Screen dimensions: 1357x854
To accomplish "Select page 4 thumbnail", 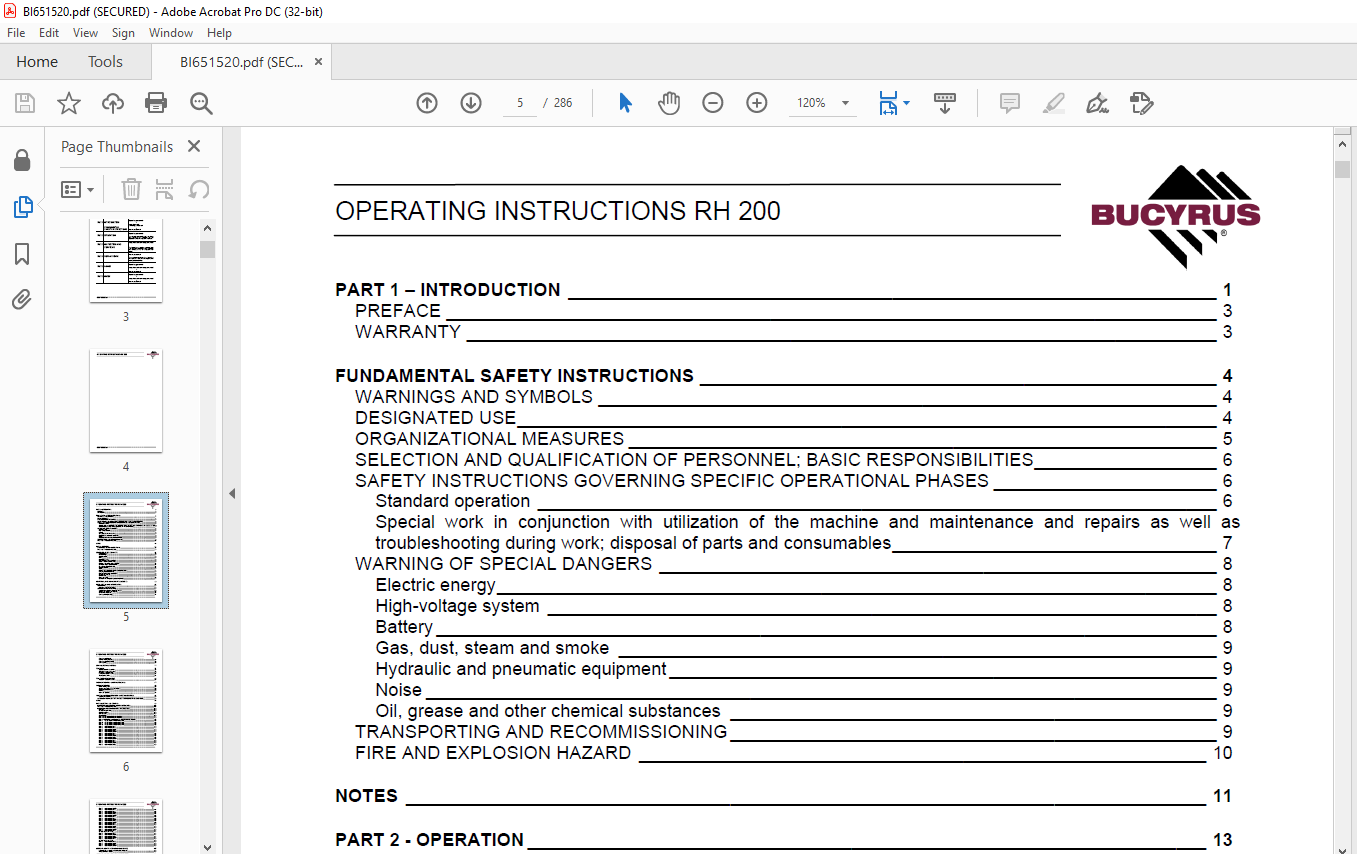I will click(126, 401).
